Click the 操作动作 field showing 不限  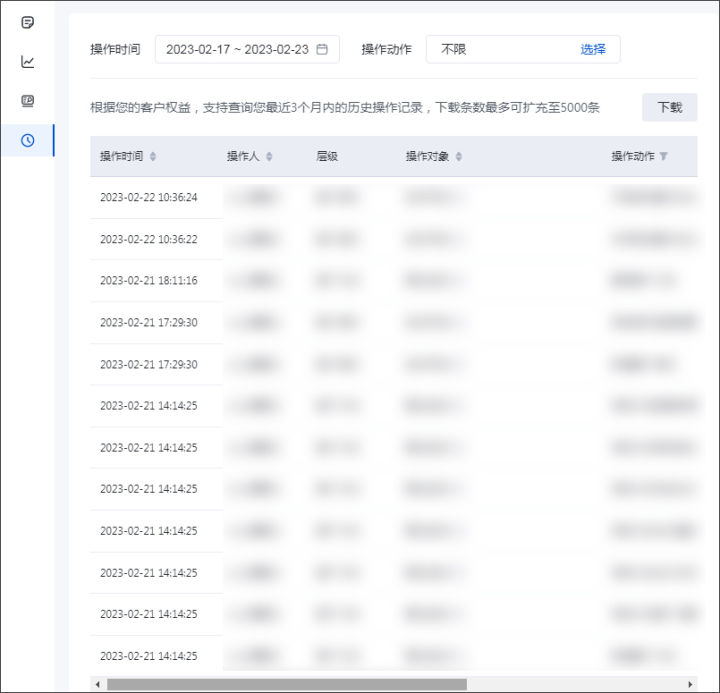pos(523,49)
